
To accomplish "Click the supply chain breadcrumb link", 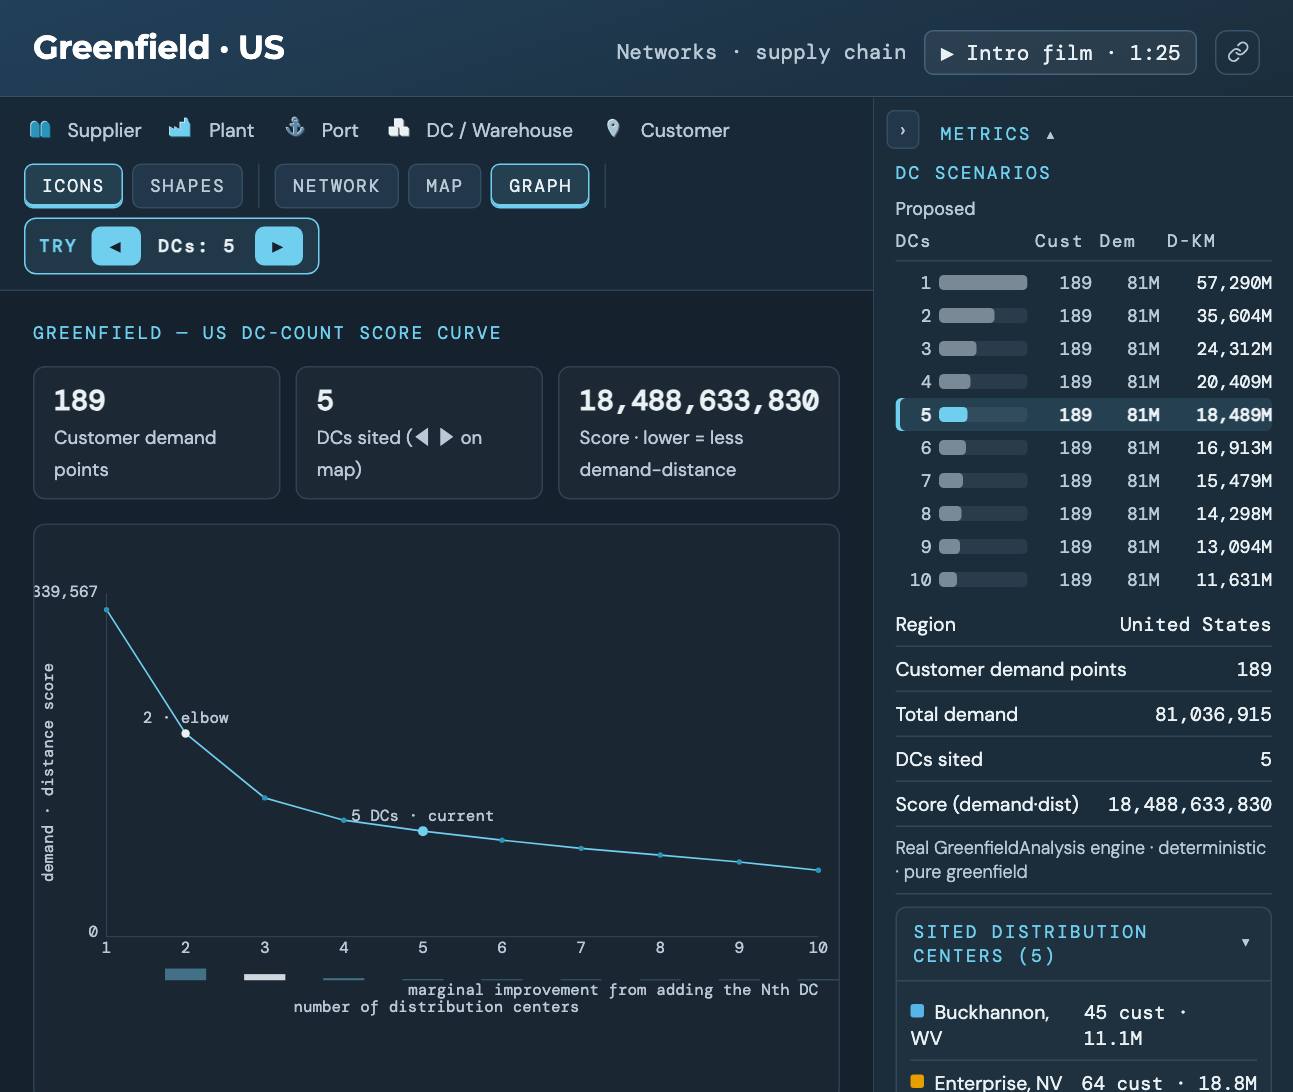I will (830, 52).
